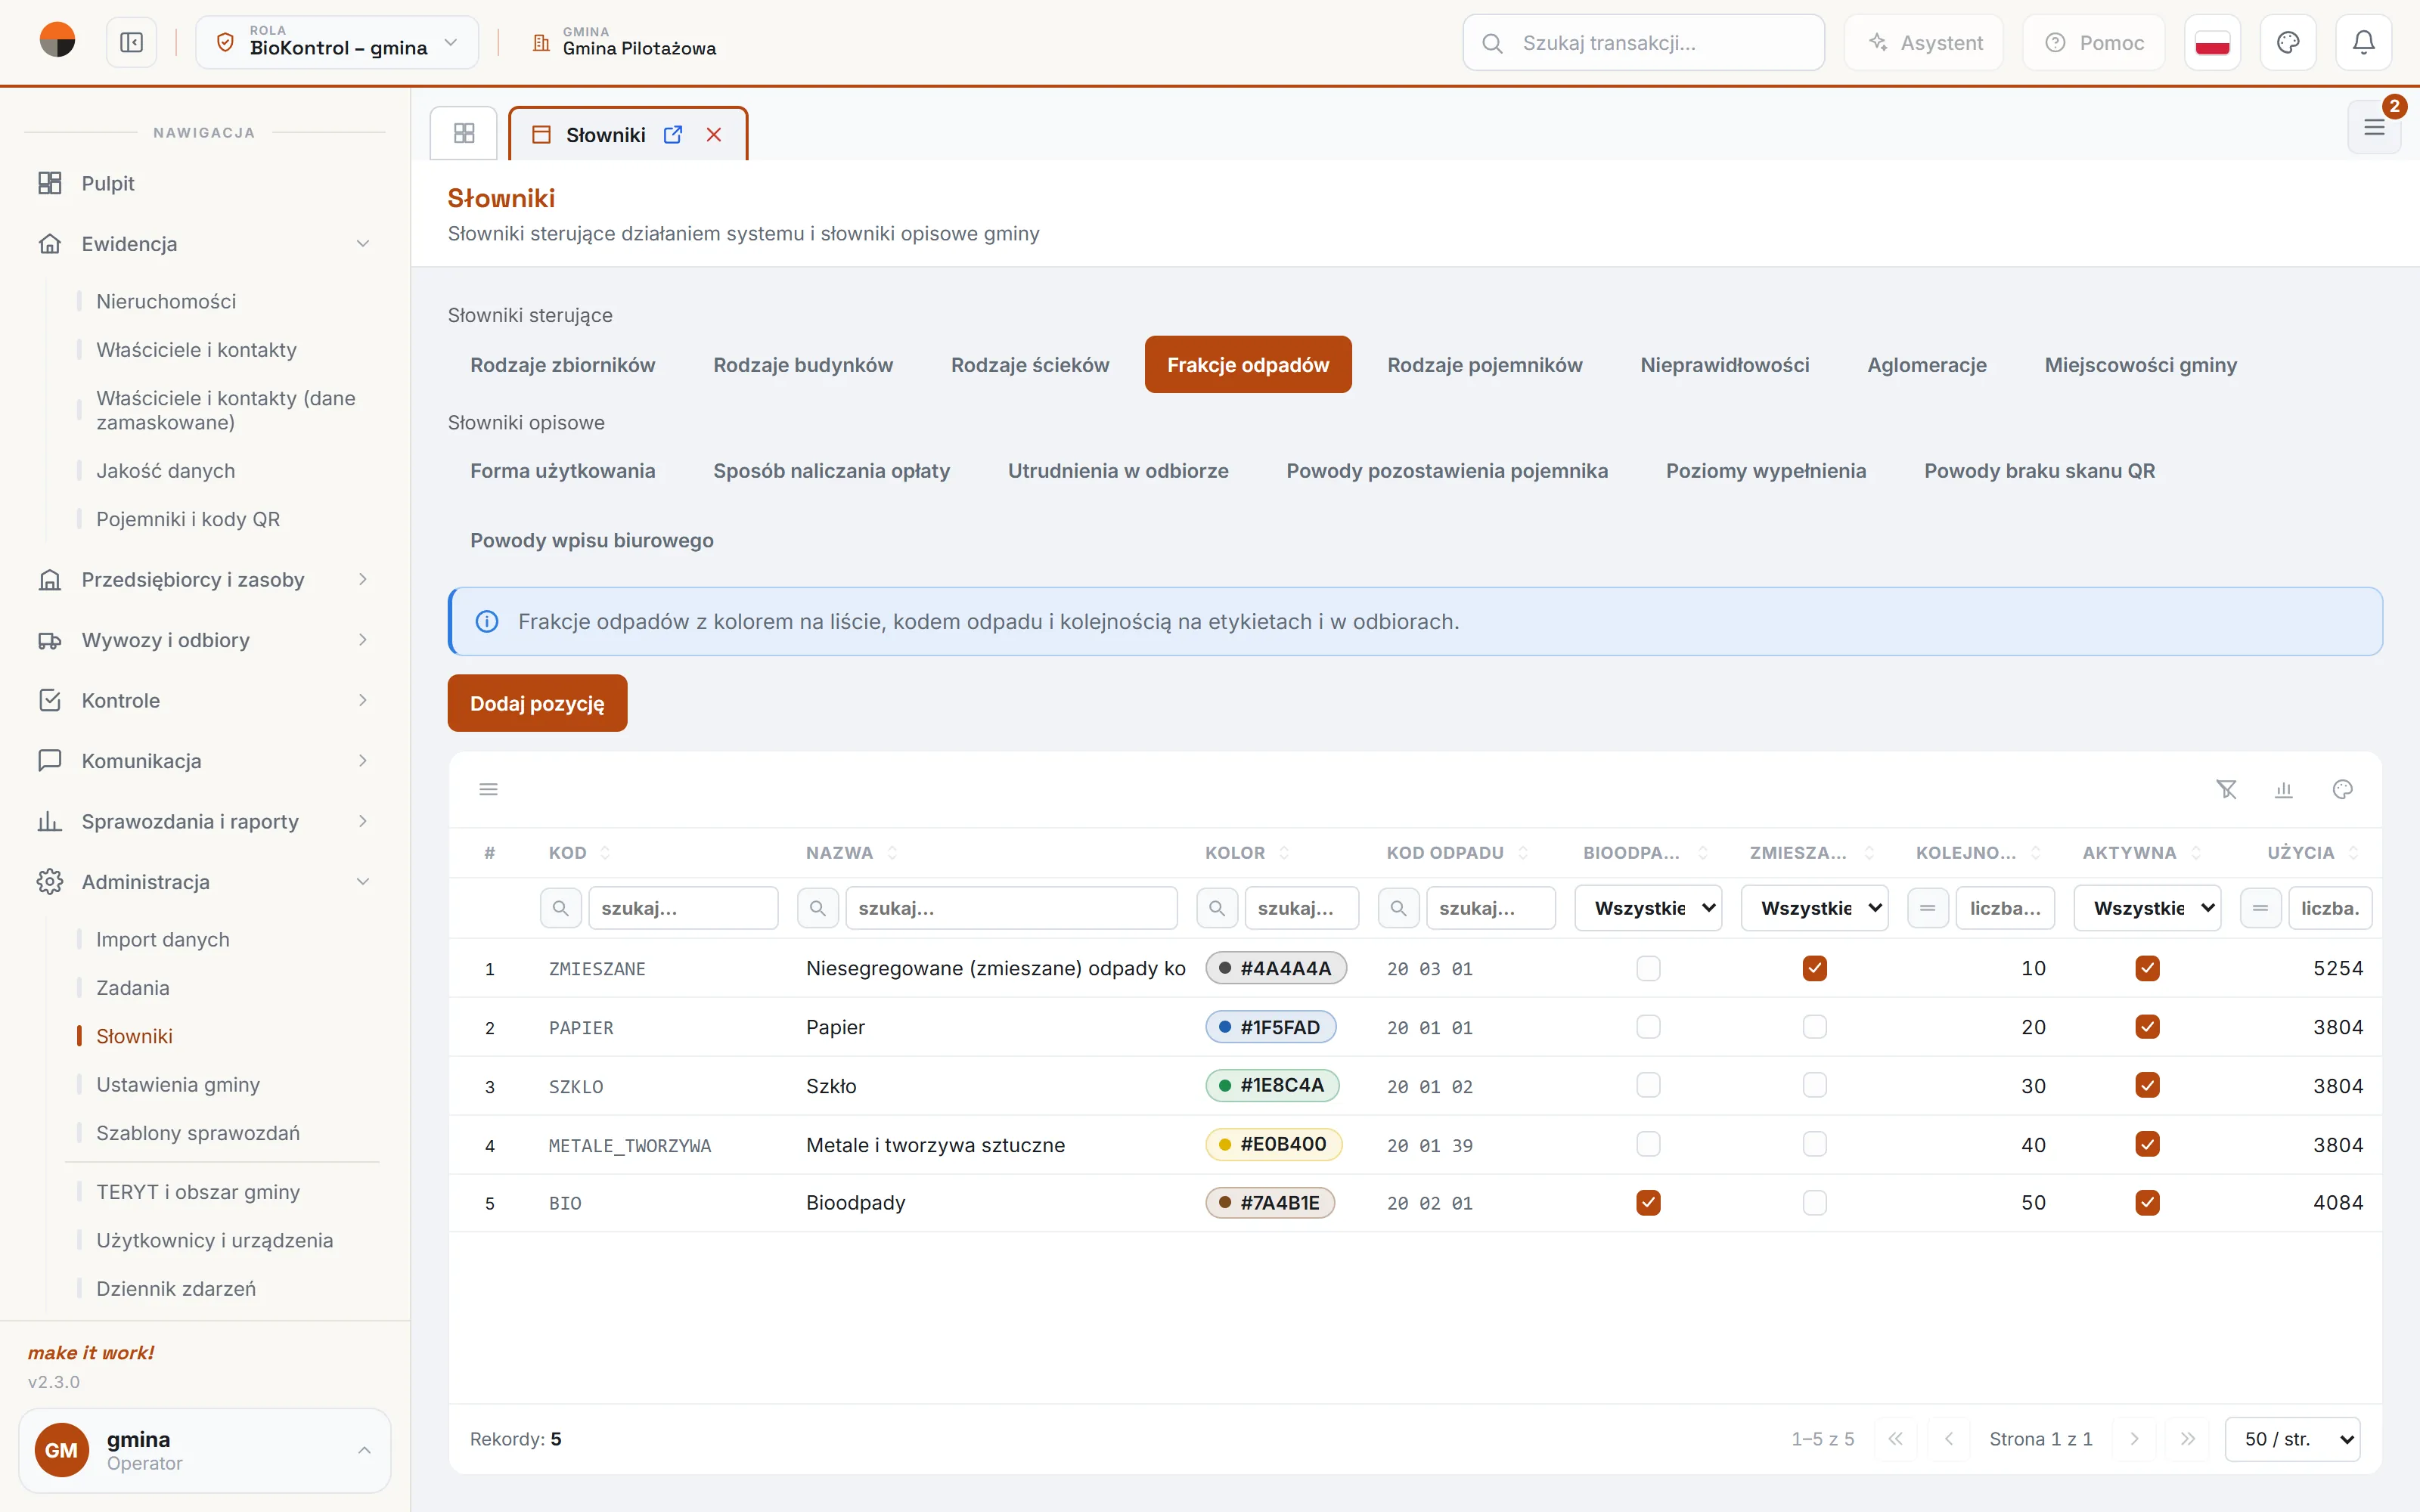Clear table filters icon
The height and width of the screenshot is (1512, 2420).
(x=2226, y=790)
